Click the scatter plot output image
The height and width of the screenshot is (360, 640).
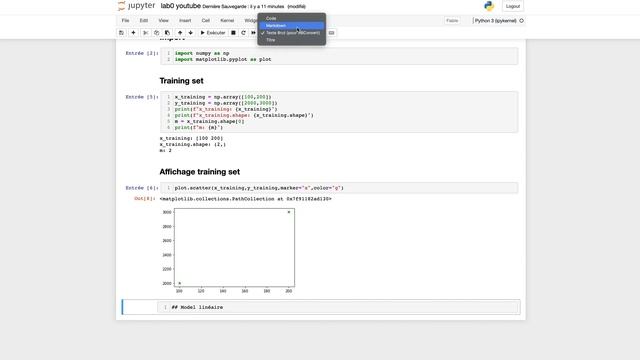pos(228,250)
